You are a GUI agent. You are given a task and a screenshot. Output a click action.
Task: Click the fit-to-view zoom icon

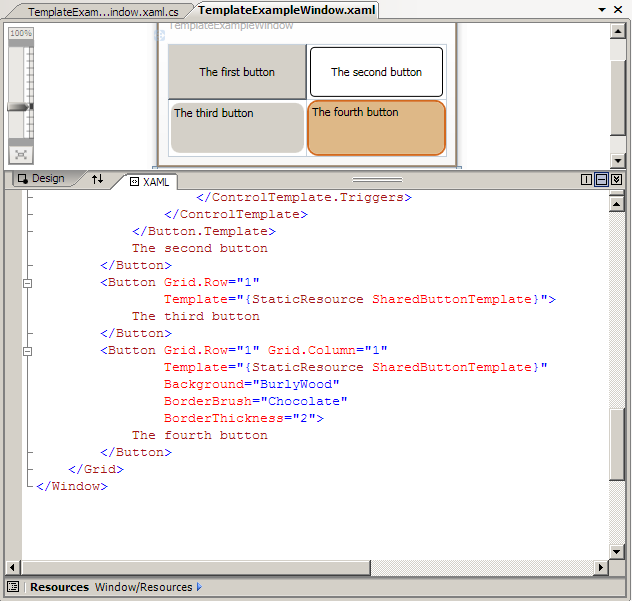tap(21, 155)
